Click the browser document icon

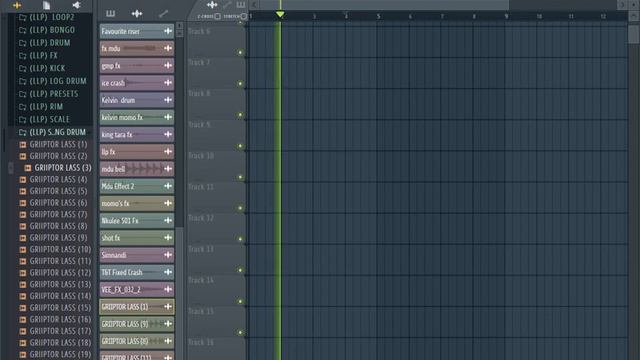pos(46,5)
